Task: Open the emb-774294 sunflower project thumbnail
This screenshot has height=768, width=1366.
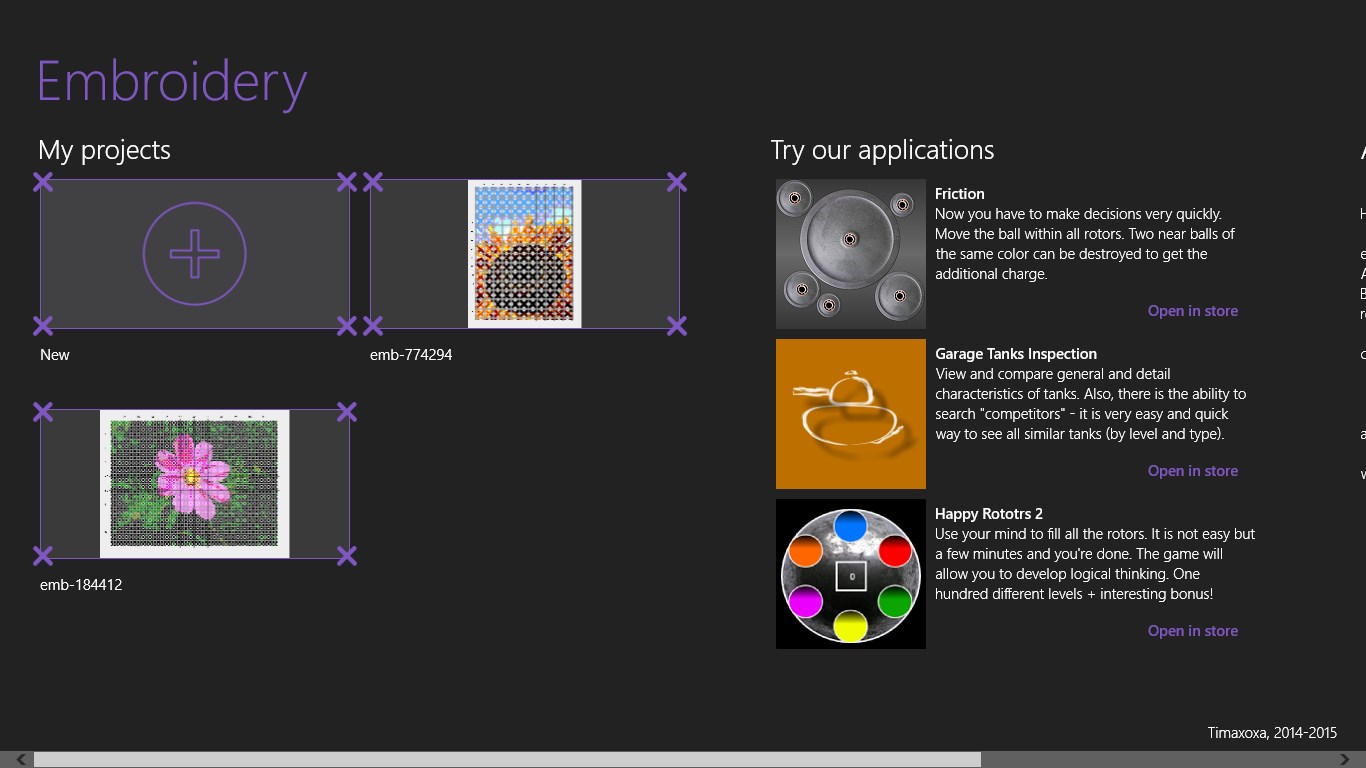Action: tap(525, 254)
